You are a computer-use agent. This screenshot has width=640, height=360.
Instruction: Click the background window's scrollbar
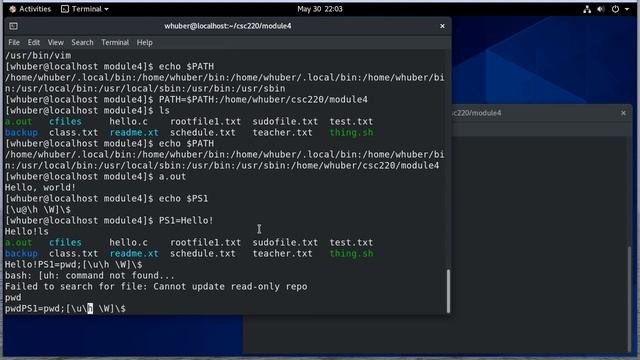(x=629, y=298)
